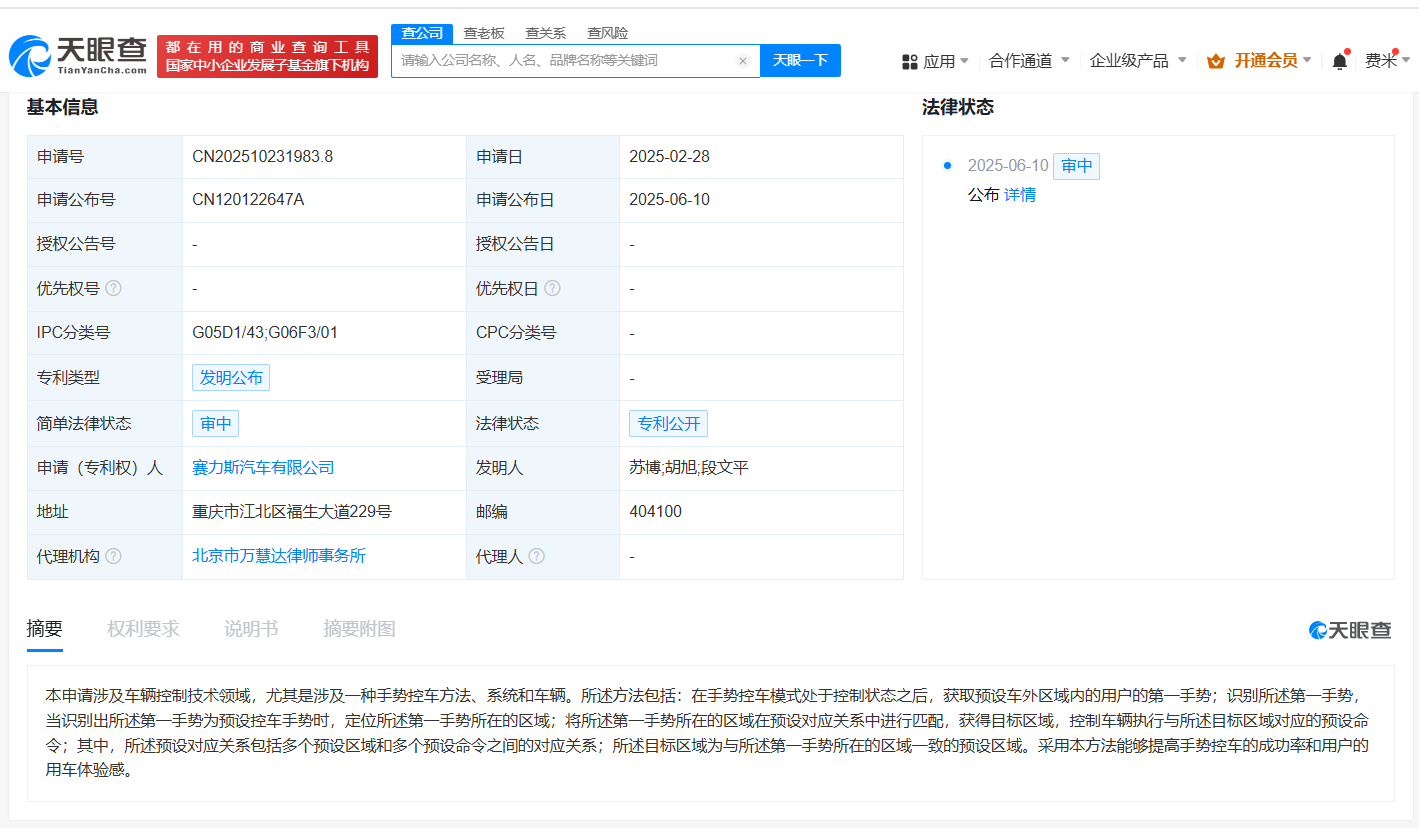Click the company name search input field

565,61
